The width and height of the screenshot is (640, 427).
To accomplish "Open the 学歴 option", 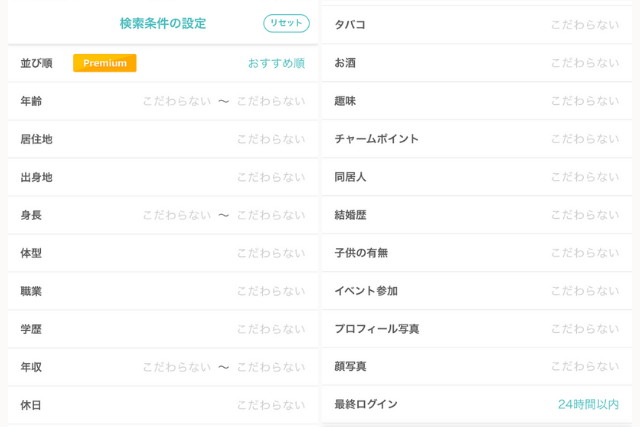I will [162, 329].
